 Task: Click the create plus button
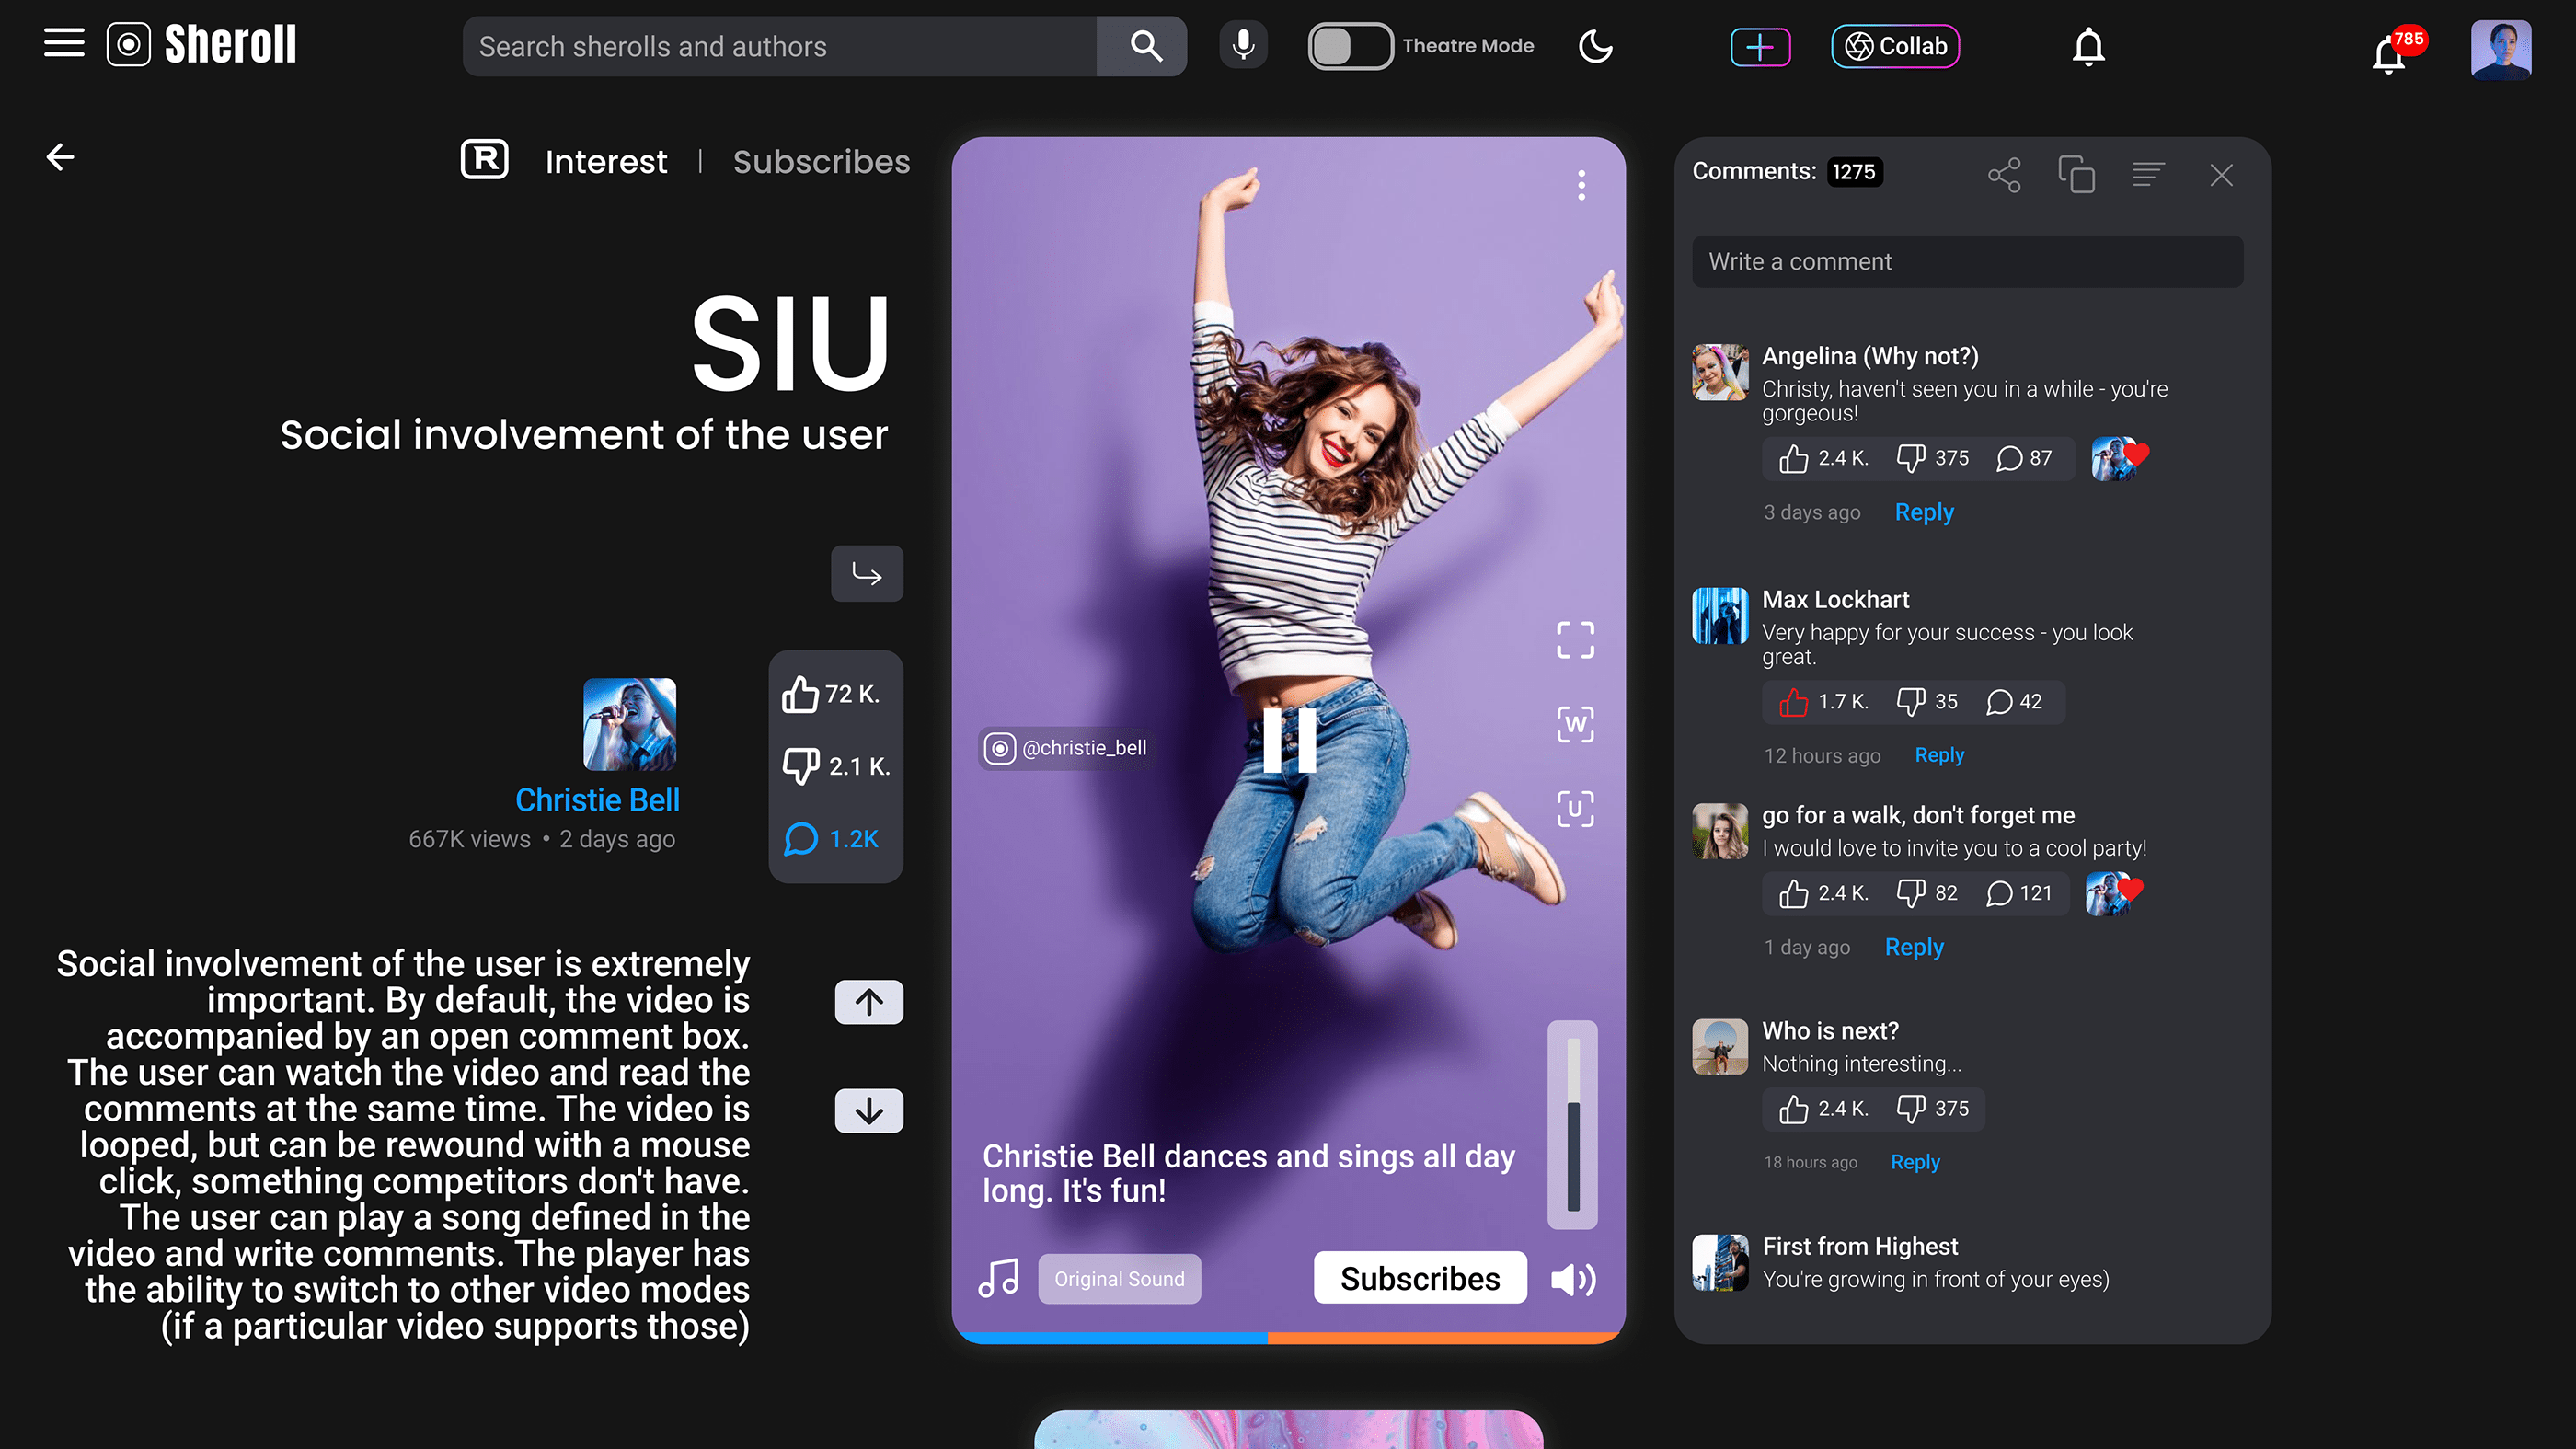click(x=1760, y=46)
